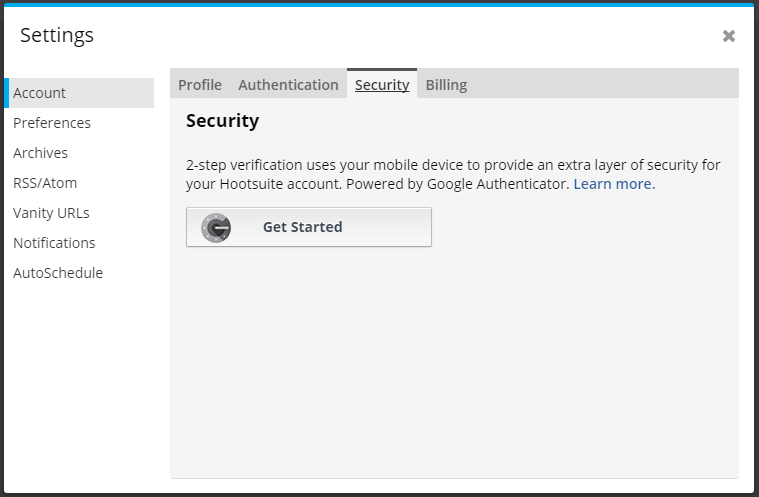The image size is (759, 497).
Task: Switch to the Profile tab
Action: pyautogui.click(x=200, y=85)
